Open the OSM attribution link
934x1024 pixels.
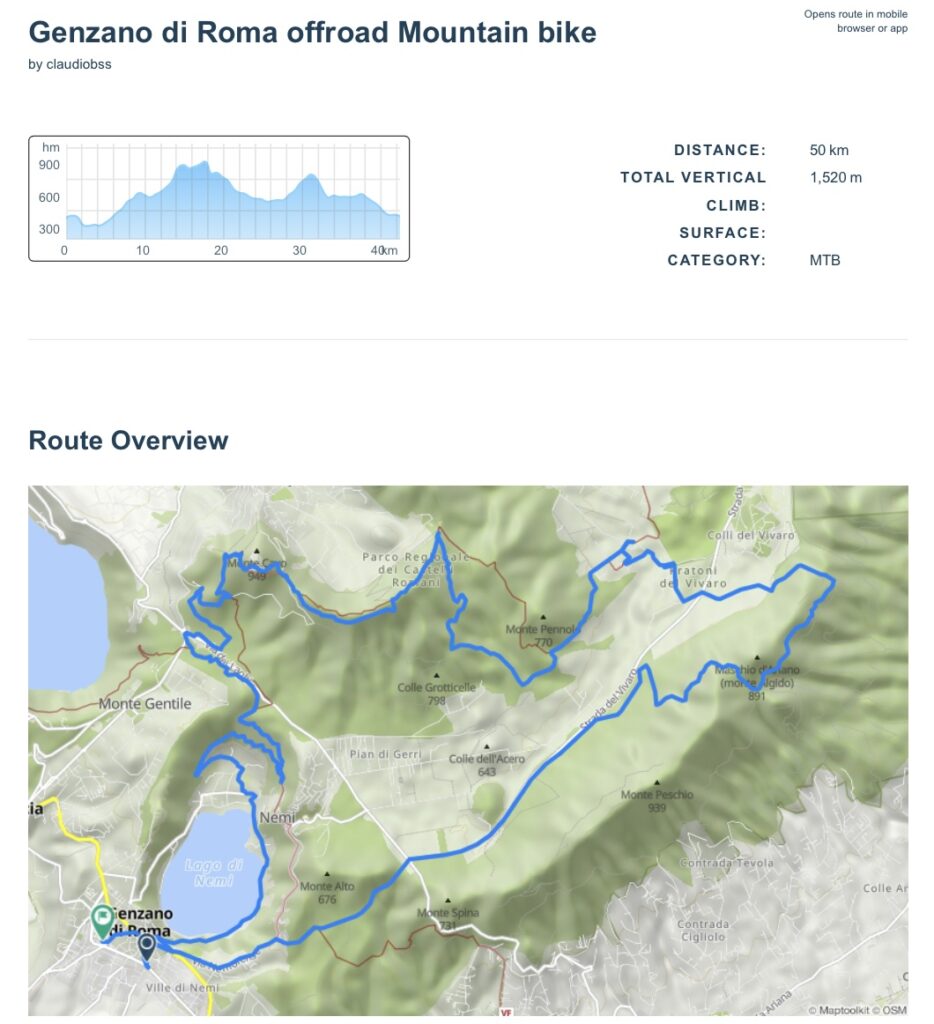pos(894,1010)
